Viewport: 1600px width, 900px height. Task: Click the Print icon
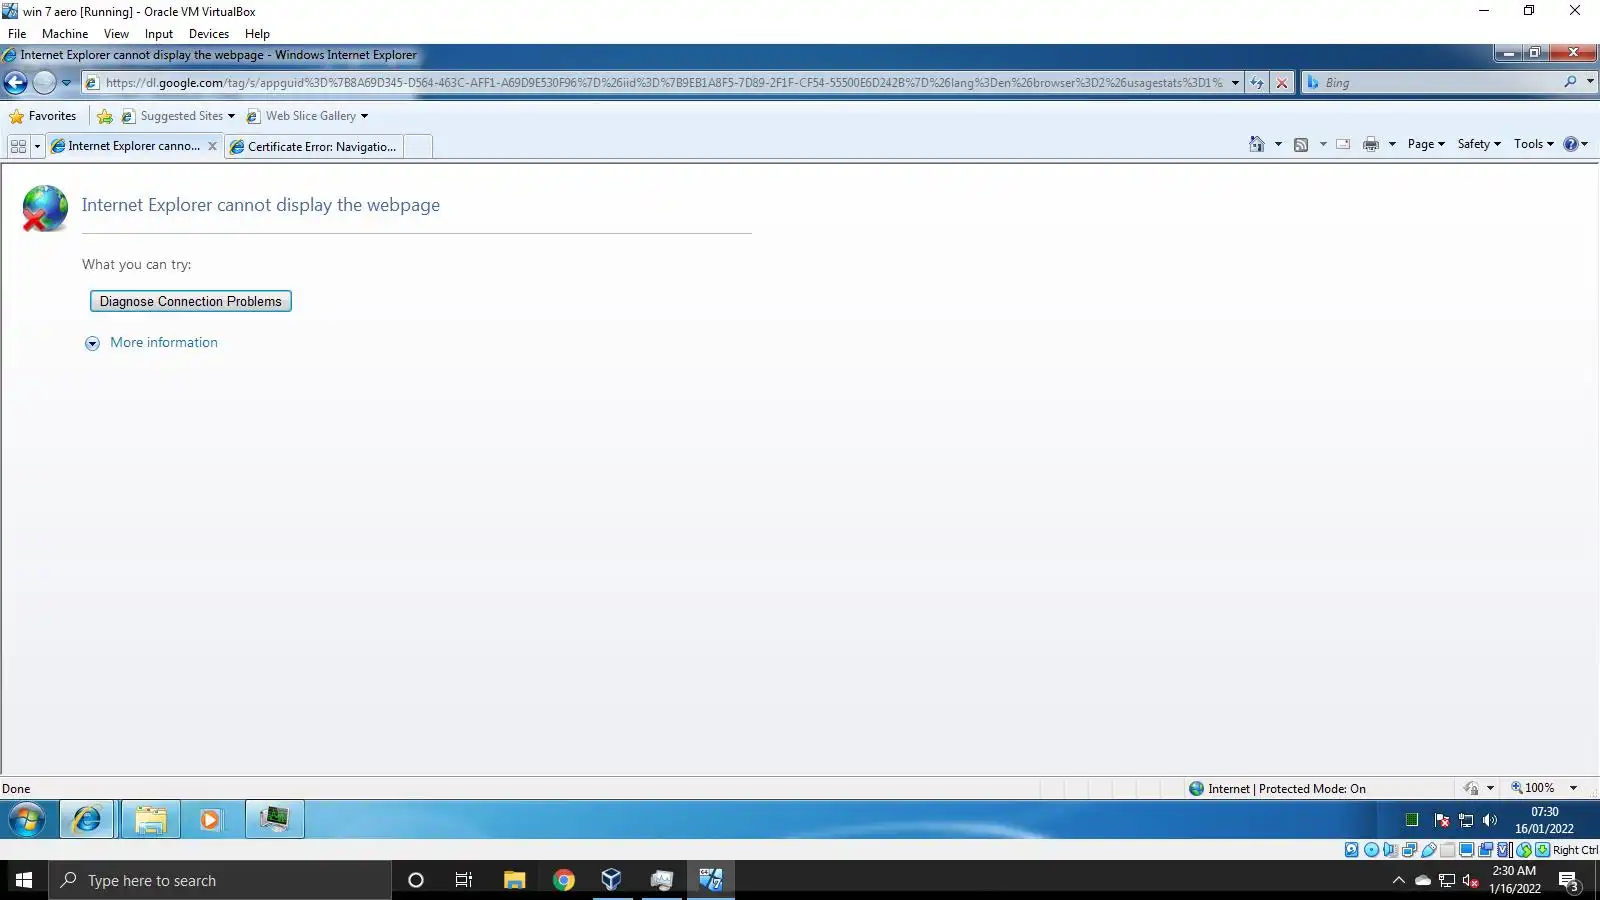1371,144
